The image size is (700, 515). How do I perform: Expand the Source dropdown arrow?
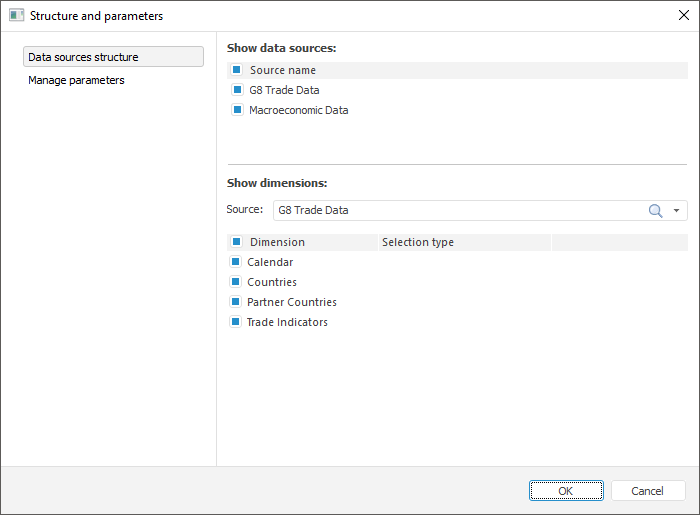[677, 210]
